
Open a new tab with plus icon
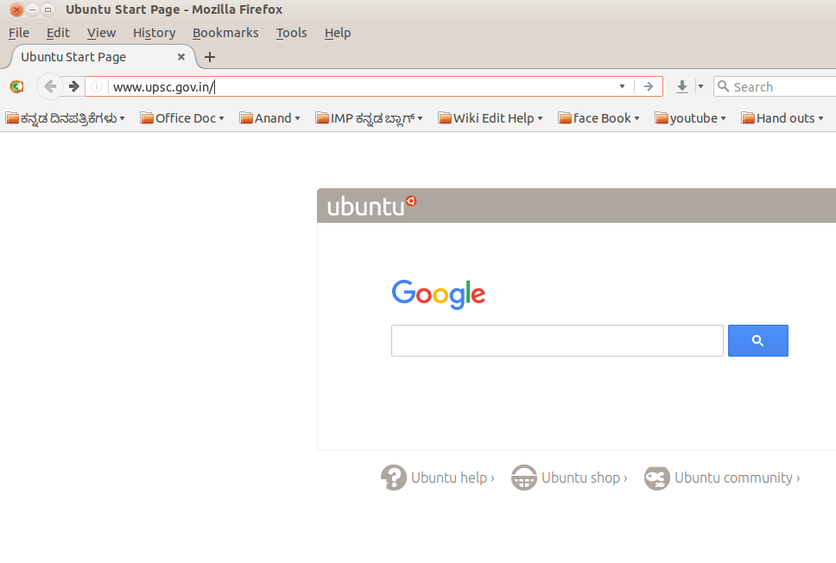click(x=209, y=57)
